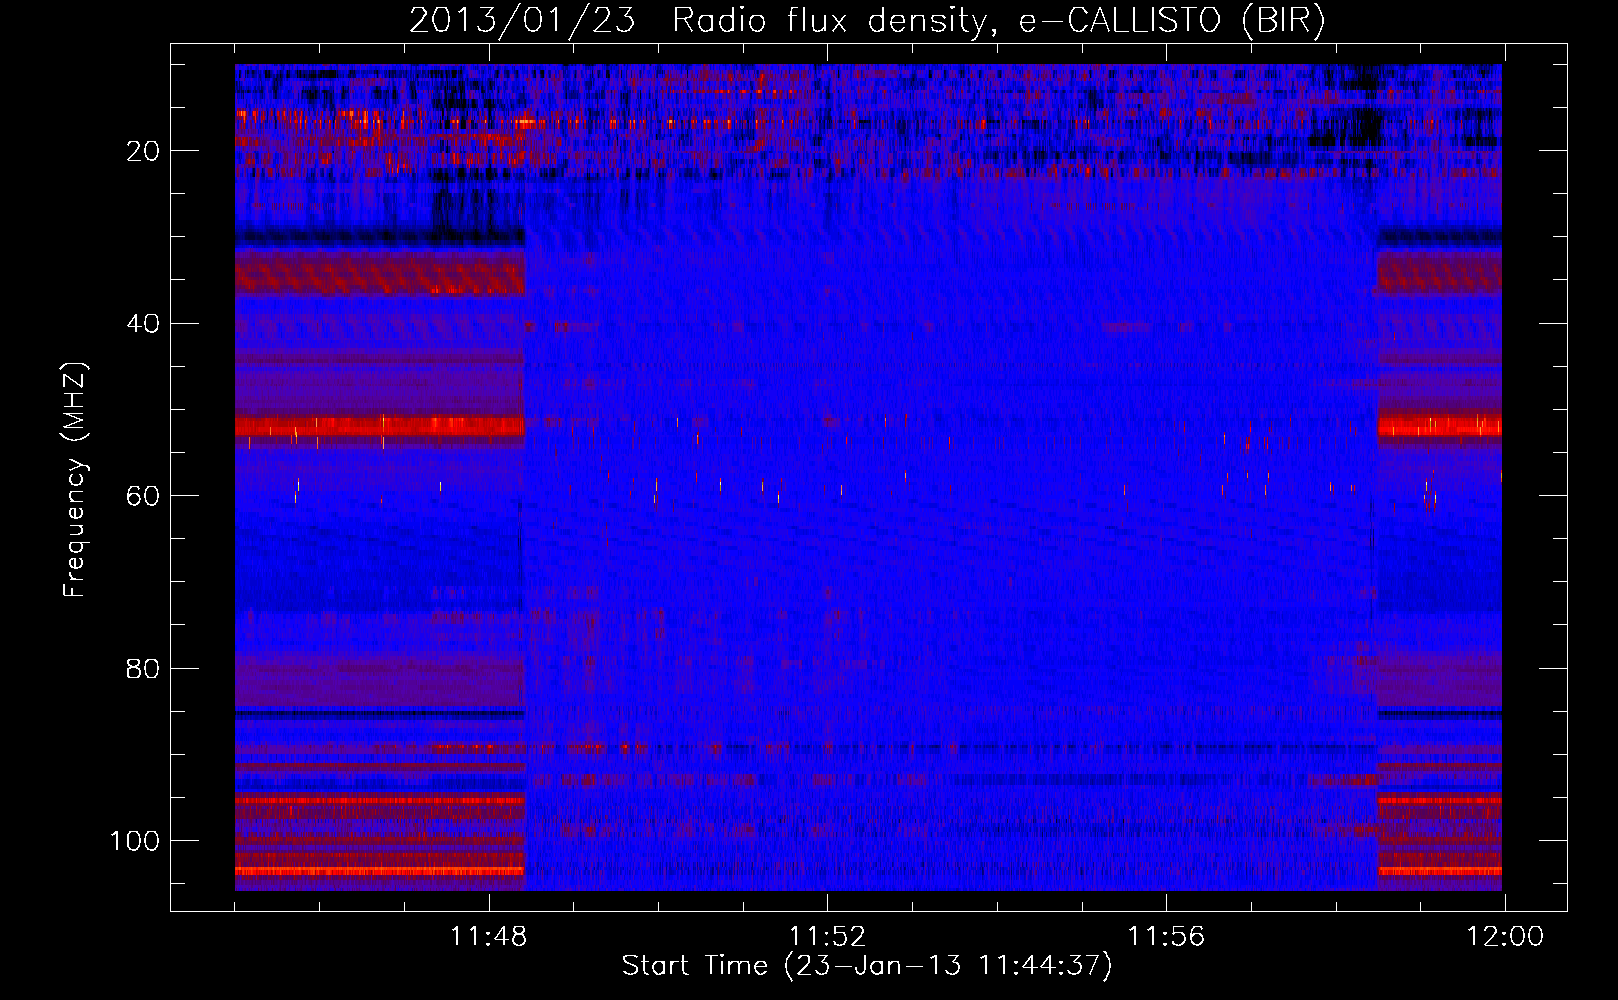Click the 100 frequency tick label

(x=135, y=841)
